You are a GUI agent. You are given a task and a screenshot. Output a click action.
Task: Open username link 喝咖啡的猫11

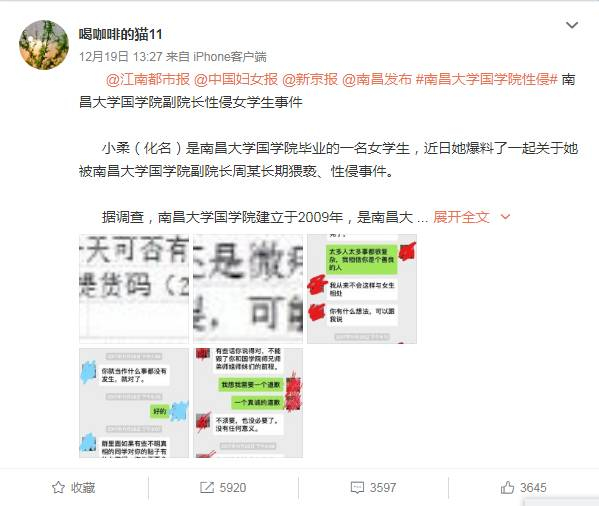[121, 34]
